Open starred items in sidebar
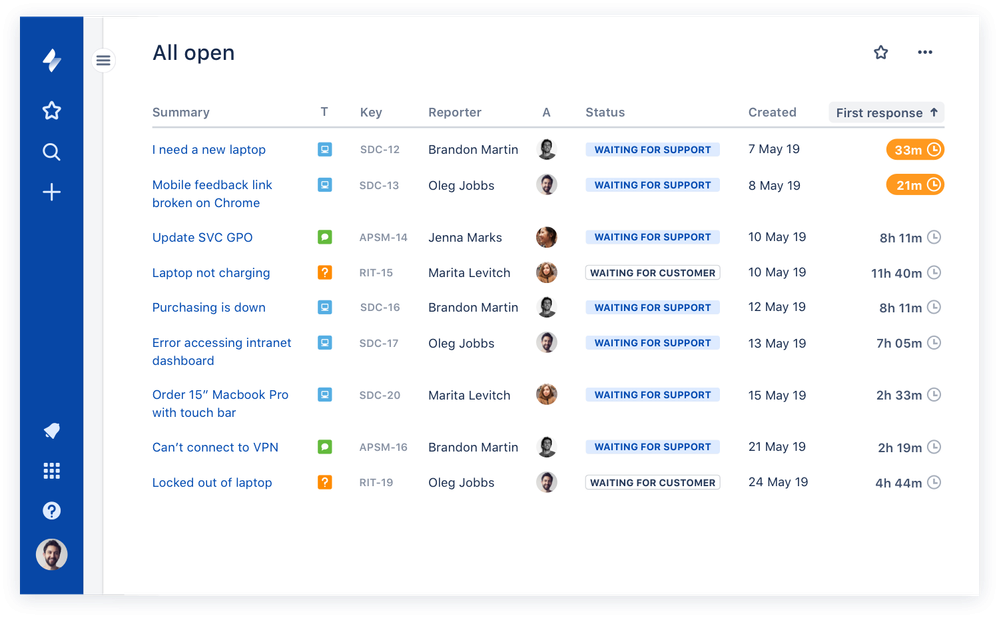This screenshot has height=618, width=999. click(x=52, y=111)
